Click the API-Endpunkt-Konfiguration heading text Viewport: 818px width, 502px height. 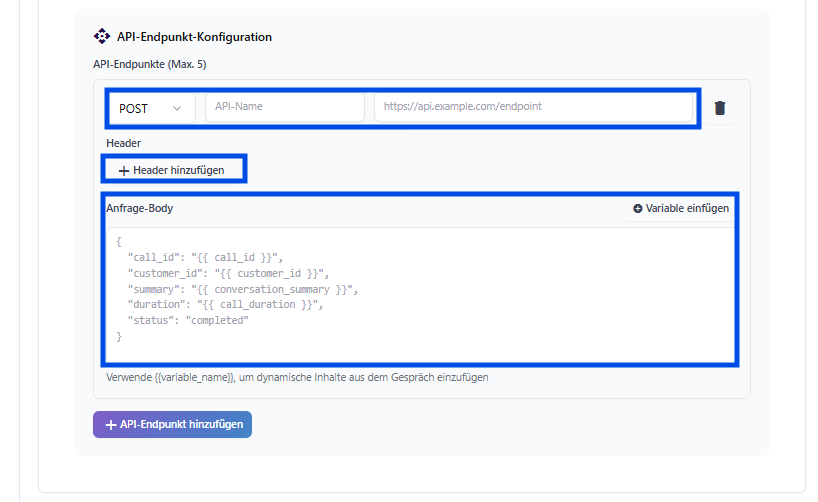pos(194,37)
